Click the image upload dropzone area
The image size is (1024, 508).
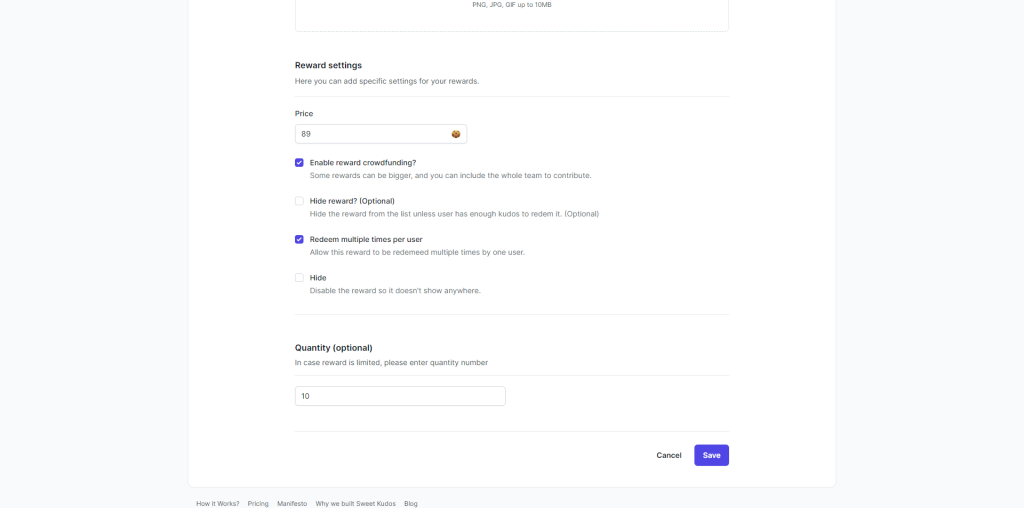click(x=512, y=14)
